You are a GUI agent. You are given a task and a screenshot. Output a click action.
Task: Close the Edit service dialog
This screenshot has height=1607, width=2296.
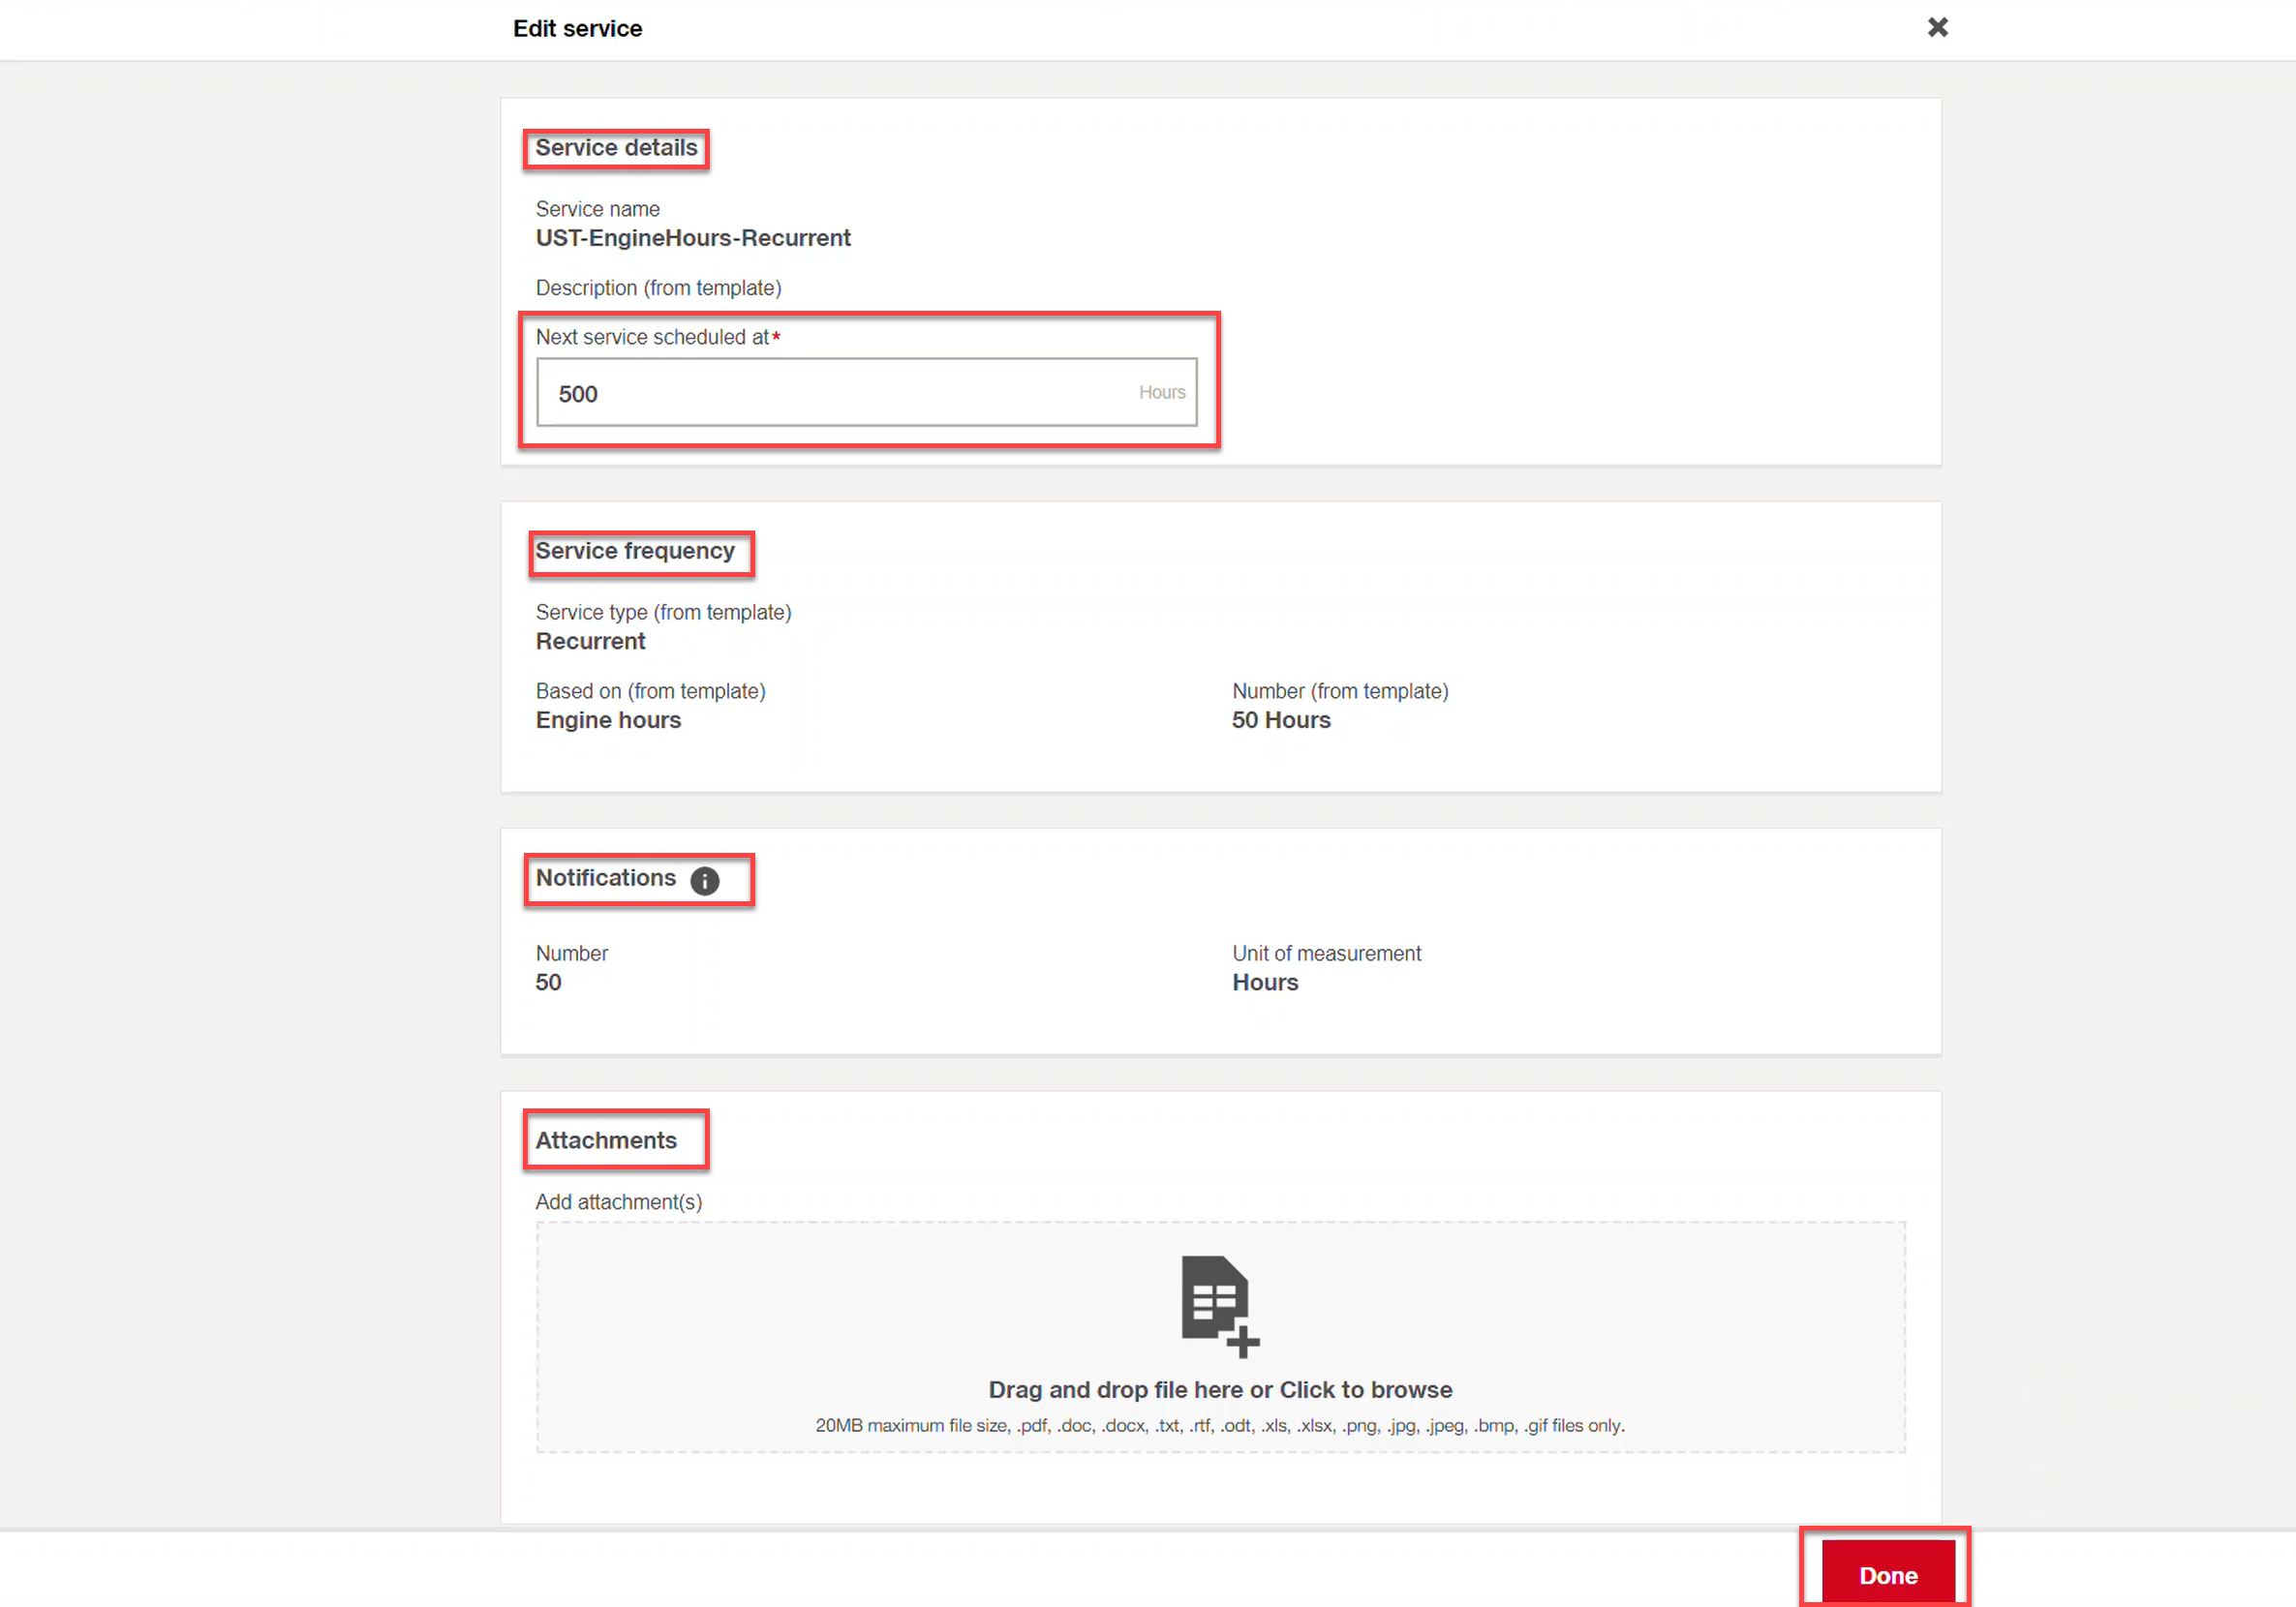pos(1937,27)
